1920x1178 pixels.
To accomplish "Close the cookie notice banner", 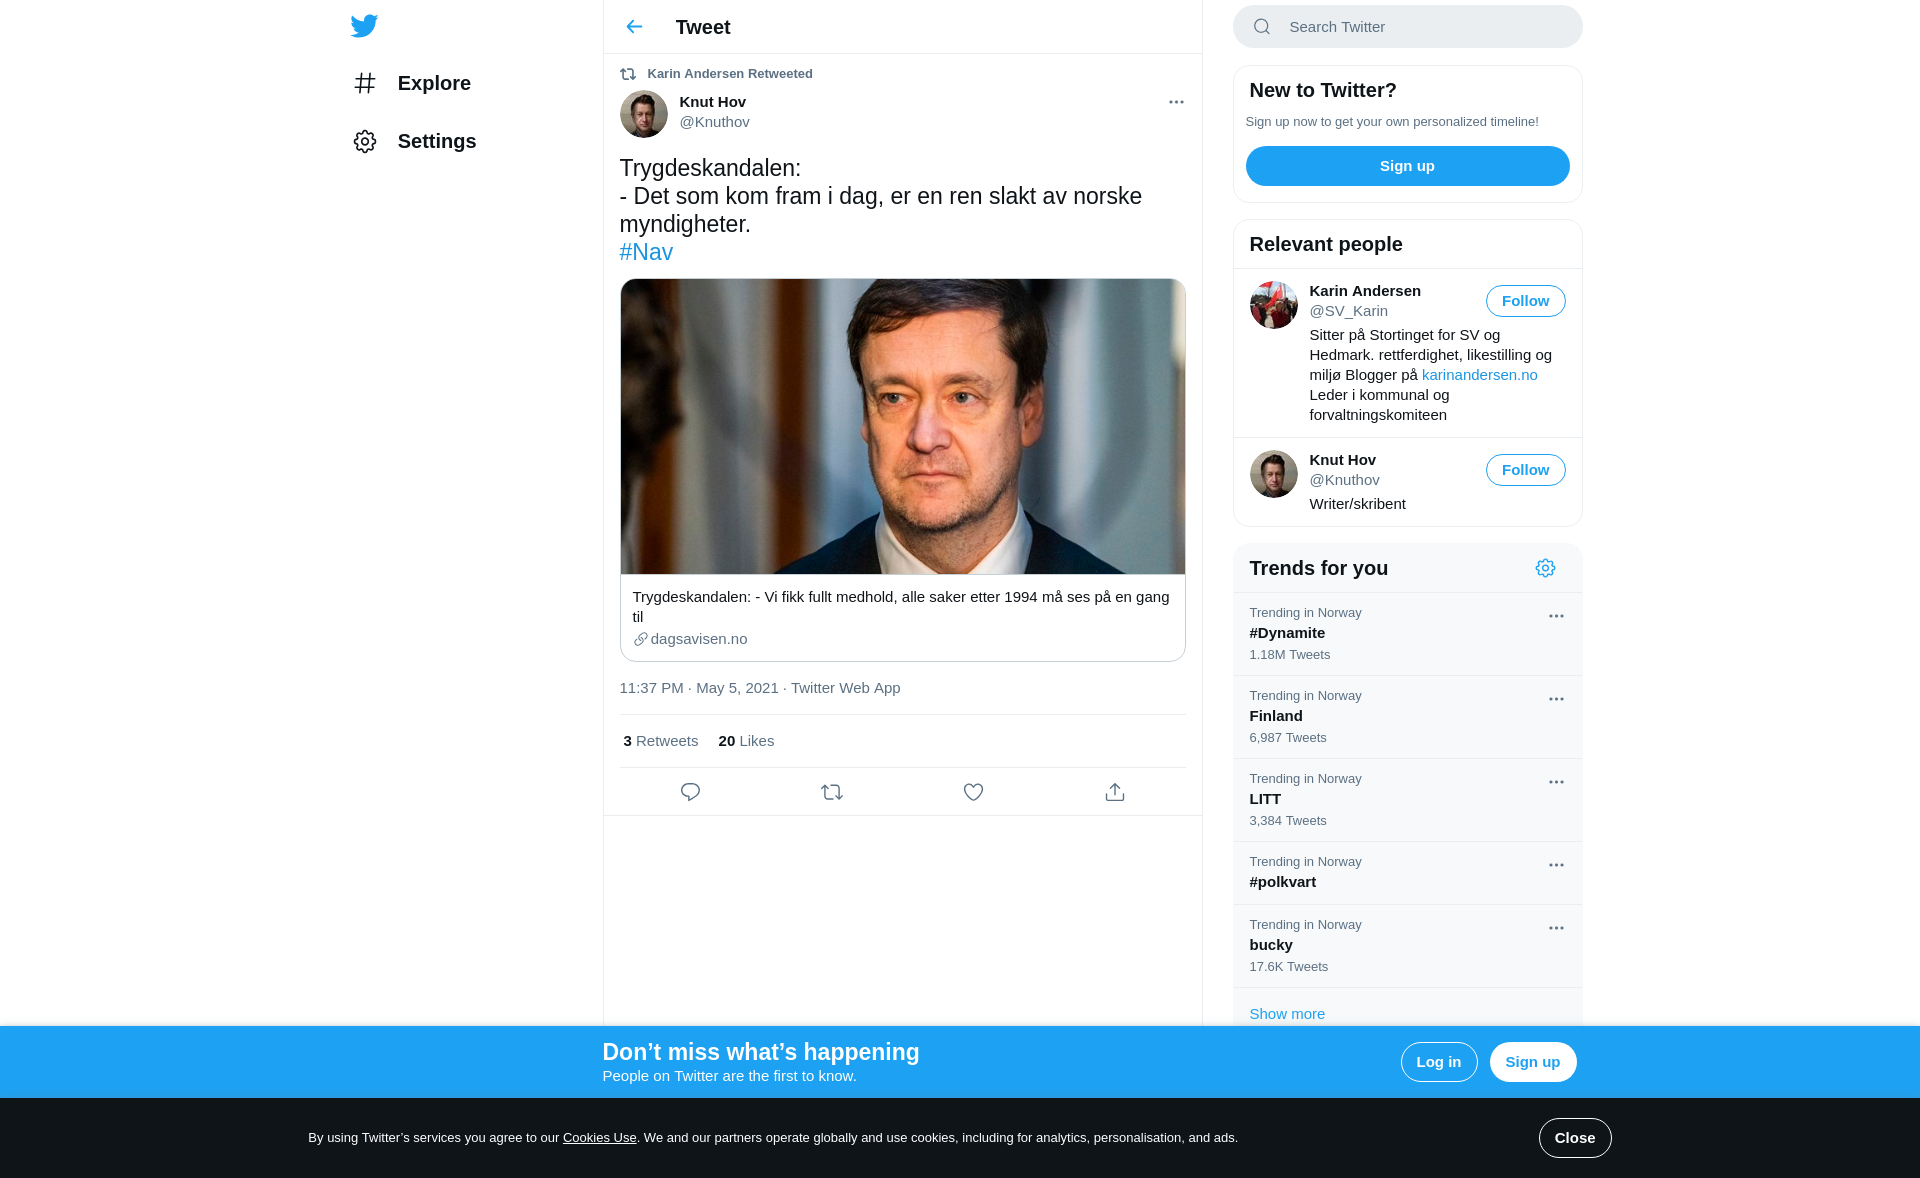I will point(1574,1138).
